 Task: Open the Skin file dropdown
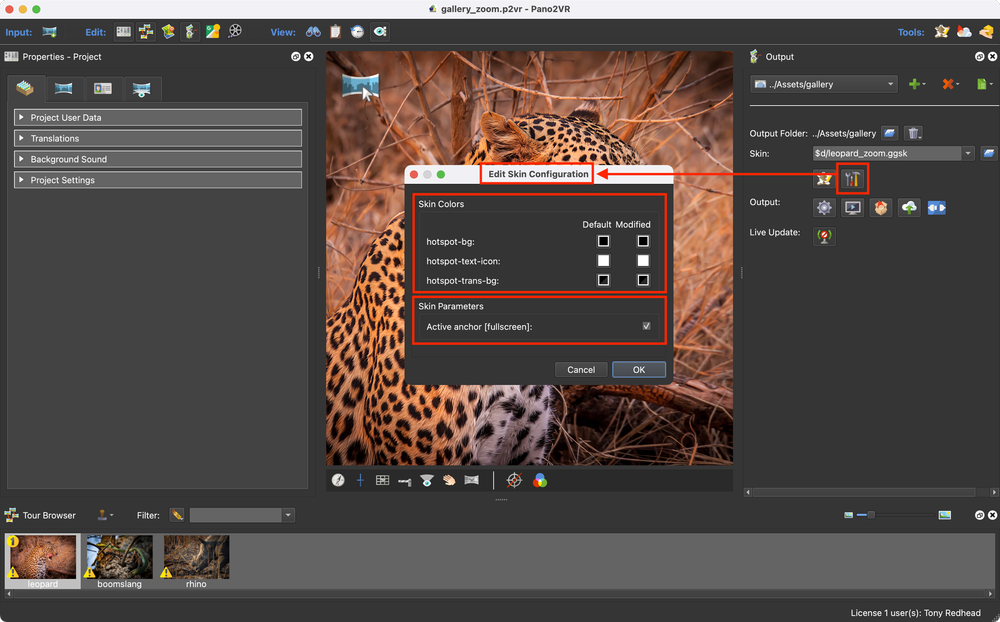click(x=968, y=153)
